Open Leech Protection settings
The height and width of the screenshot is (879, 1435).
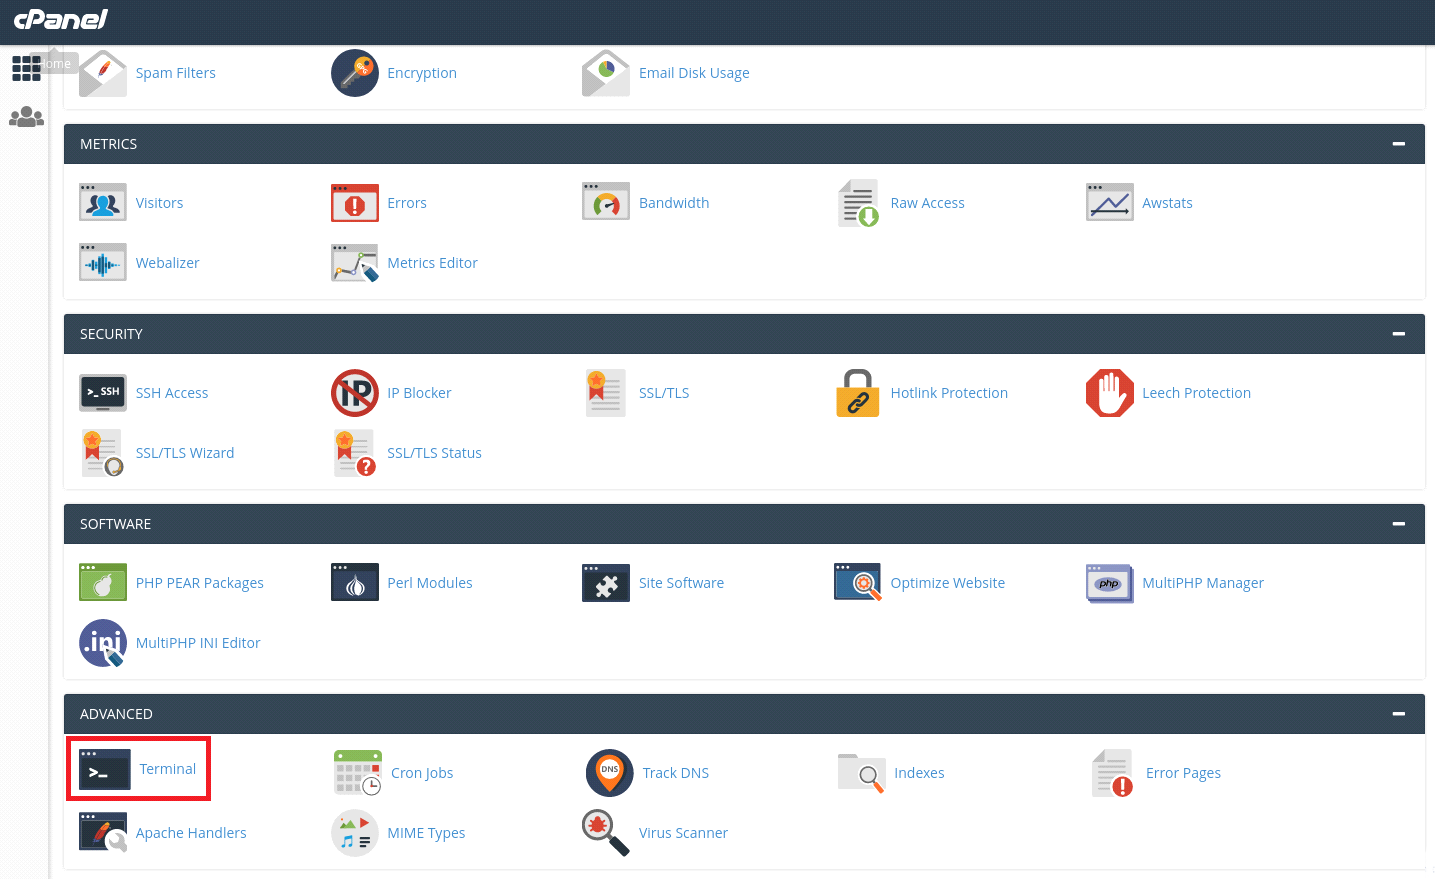1197,392
